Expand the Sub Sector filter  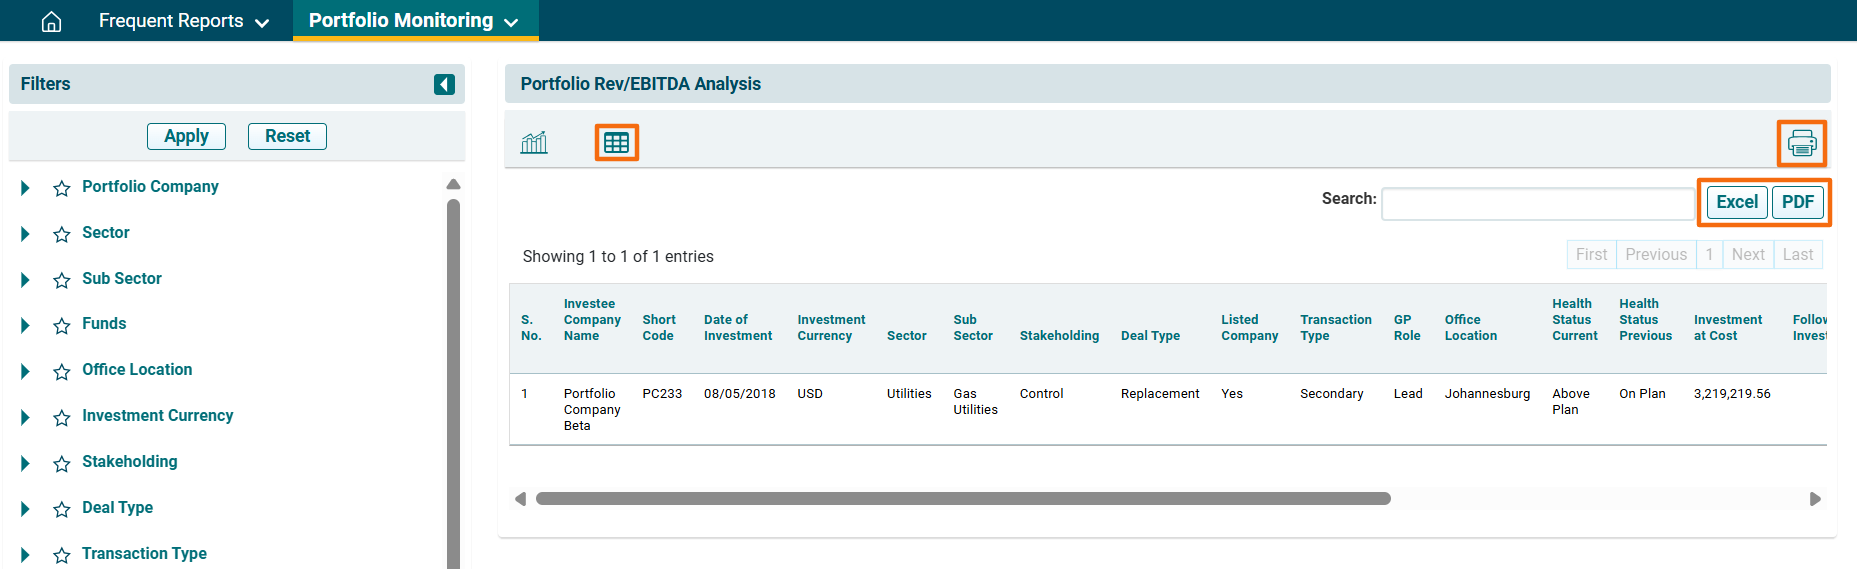click(26, 280)
